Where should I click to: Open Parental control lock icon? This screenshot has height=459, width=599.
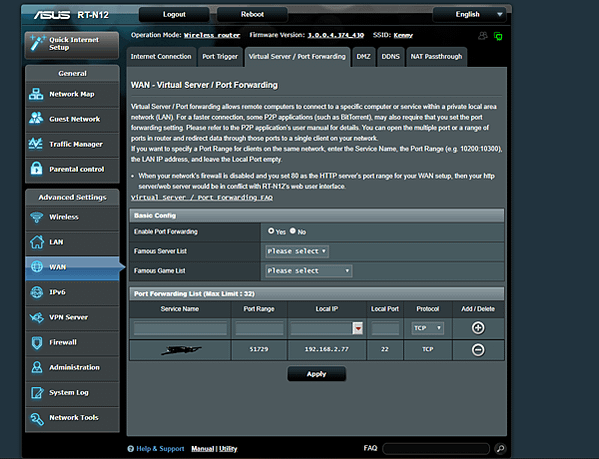(x=37, y=168)
